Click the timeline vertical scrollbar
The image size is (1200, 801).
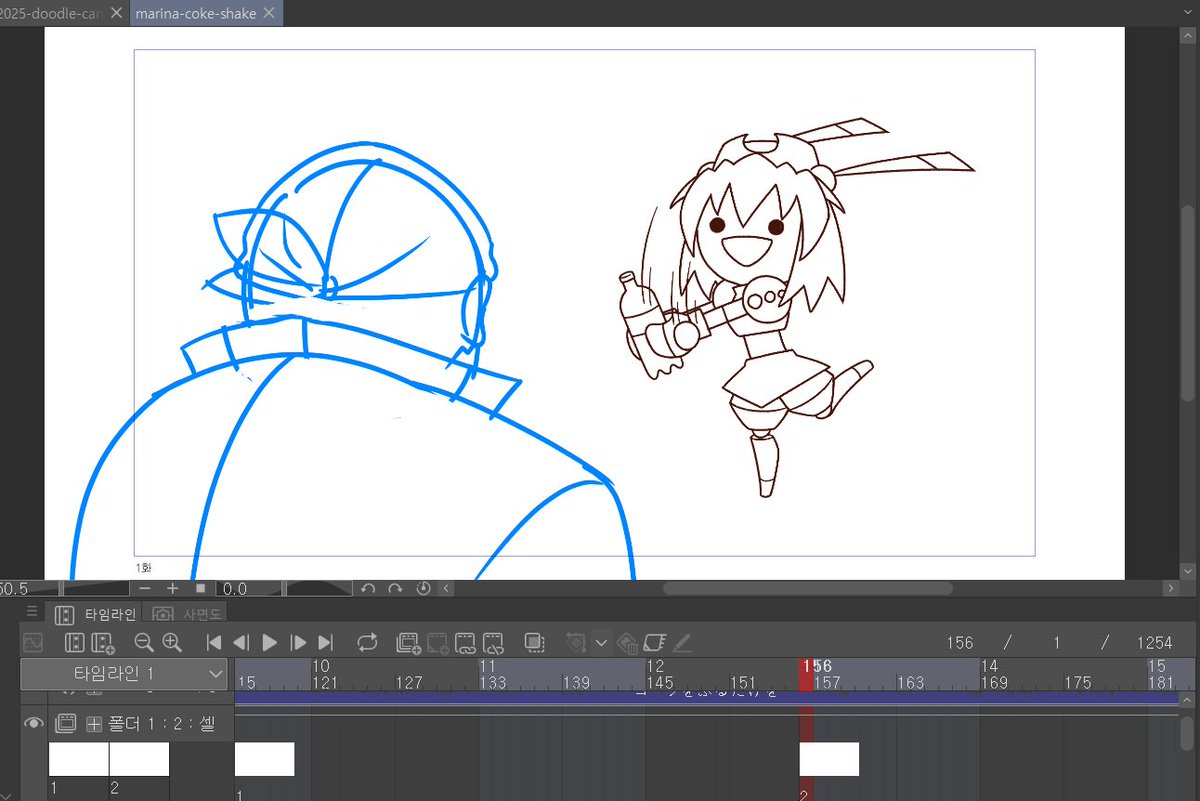(x=1188, y=732)
